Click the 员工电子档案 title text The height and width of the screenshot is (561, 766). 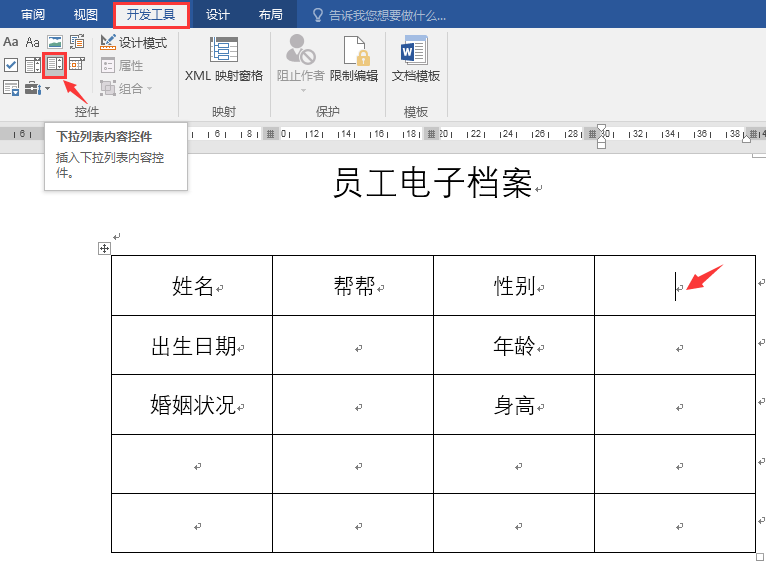(433, 183)
